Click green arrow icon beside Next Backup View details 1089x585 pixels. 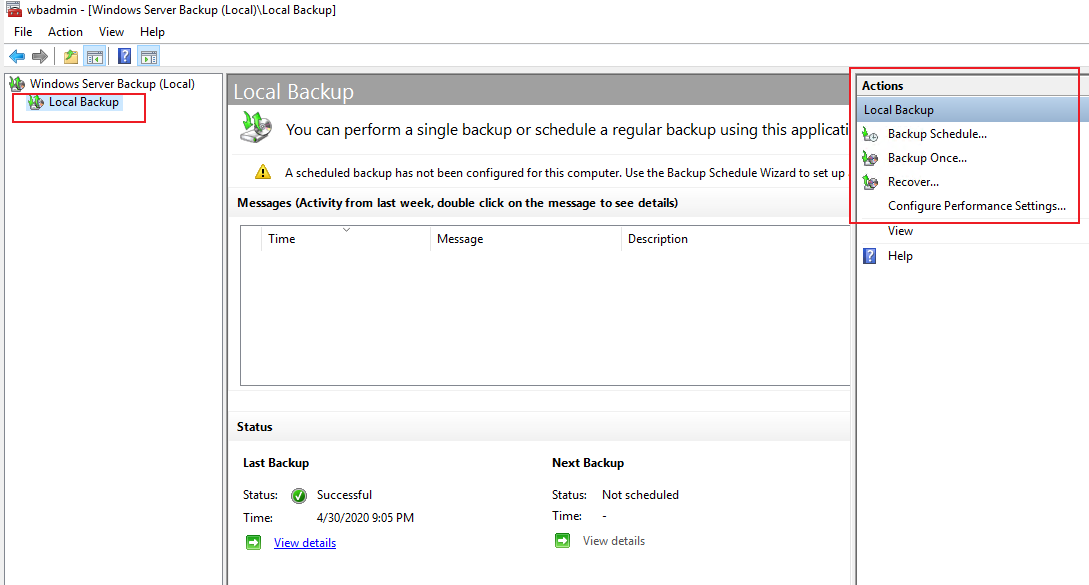pos(563,541)
